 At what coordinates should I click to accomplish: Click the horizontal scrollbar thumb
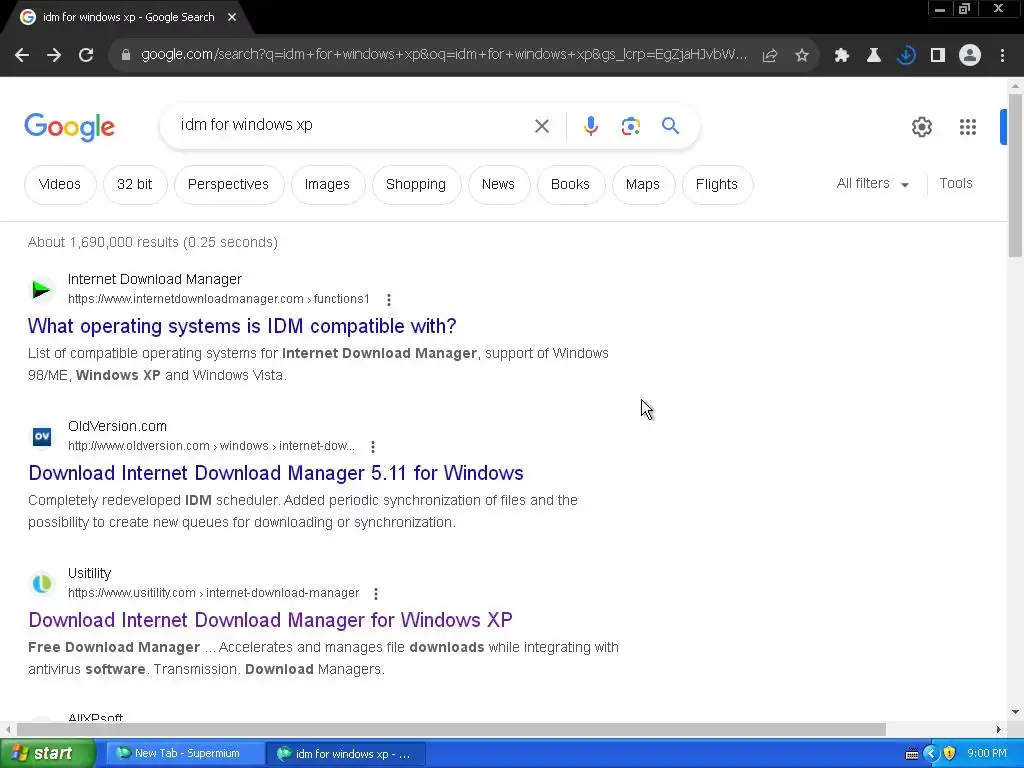[x=451, y=729]
